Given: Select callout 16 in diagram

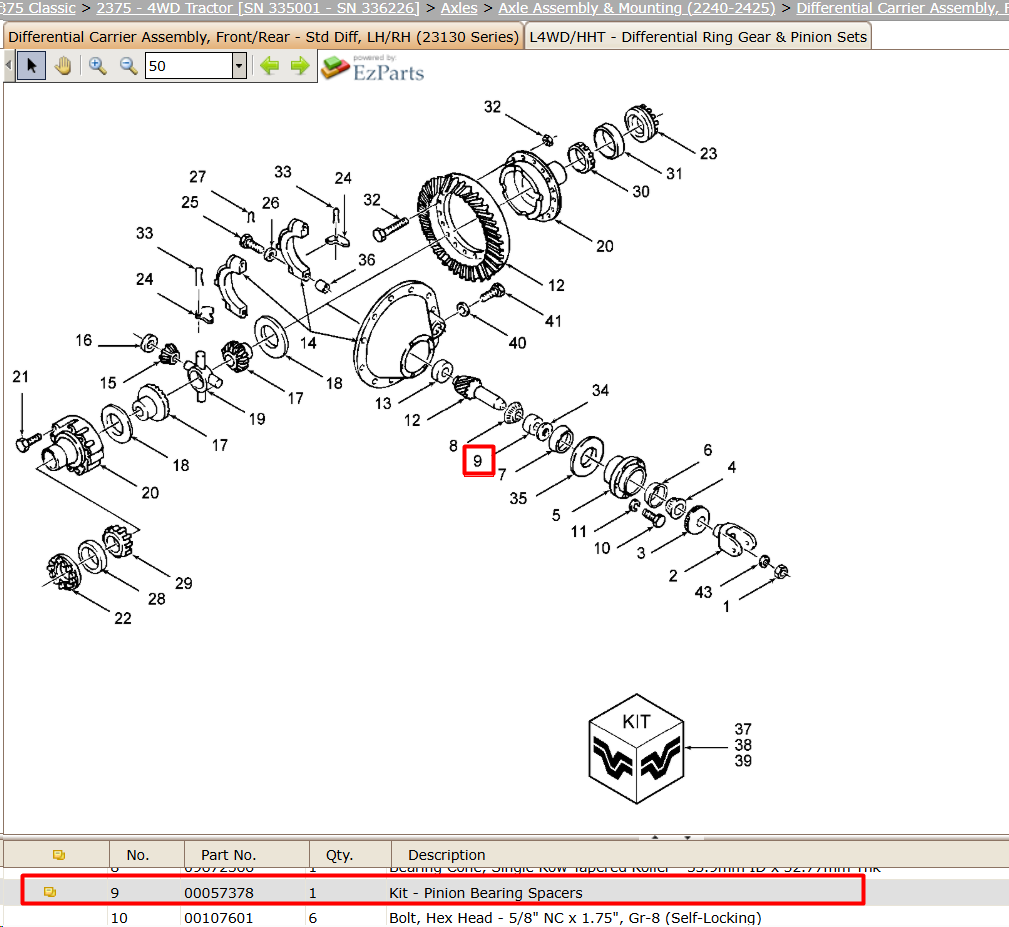Looking at the screenshot, I should coord(84,340).
